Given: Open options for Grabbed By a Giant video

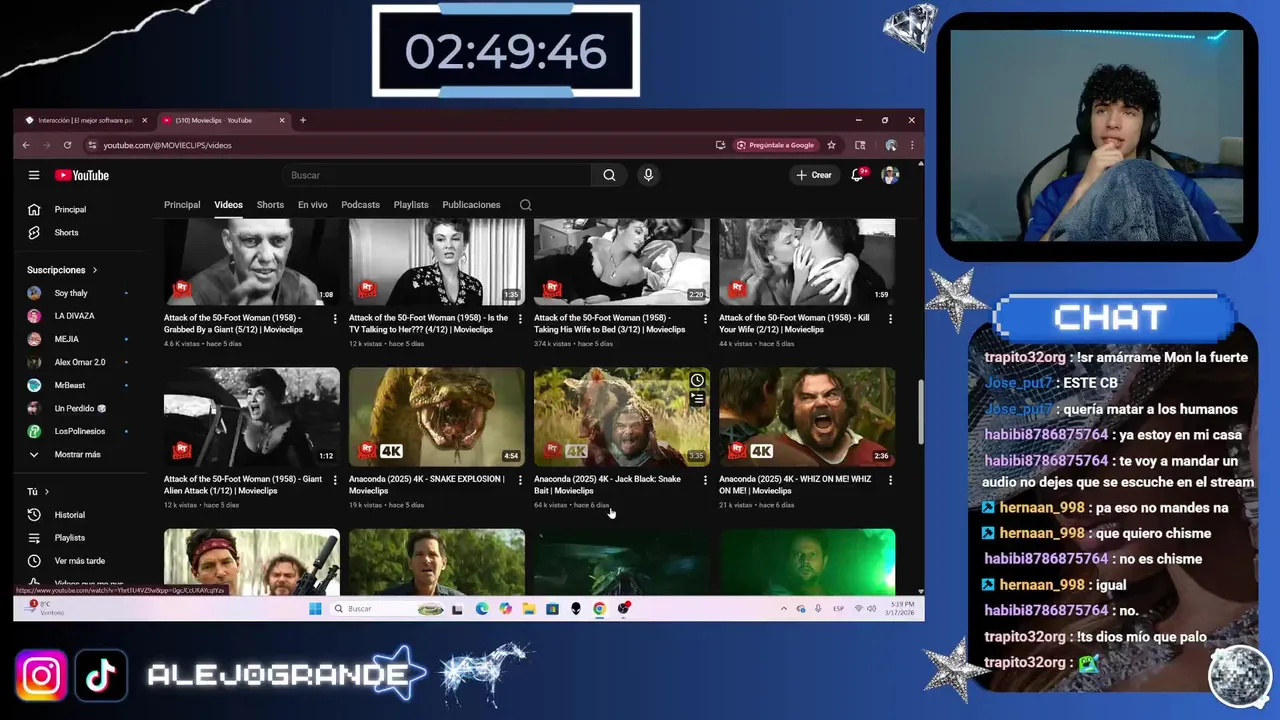Looking at the screenshot, I should [x=335, y=319].
